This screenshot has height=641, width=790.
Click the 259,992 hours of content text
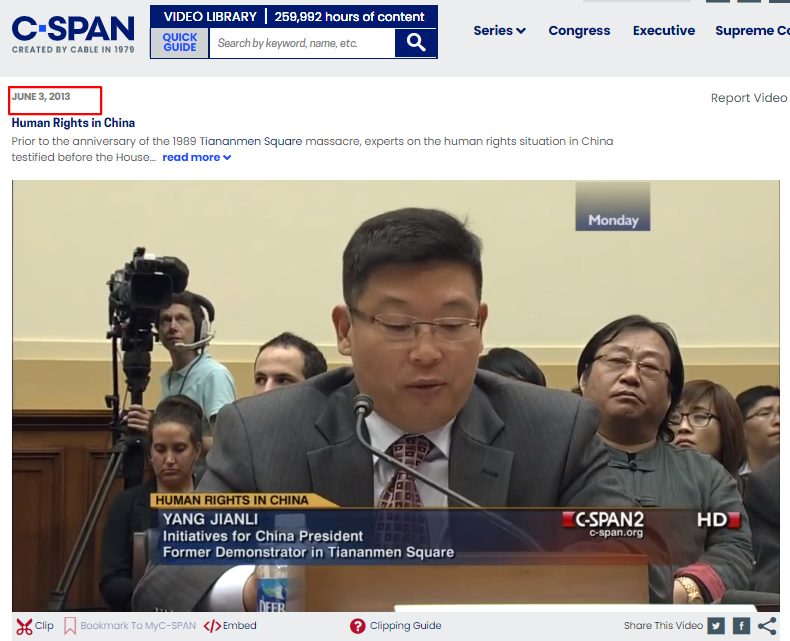pos(350,17)
